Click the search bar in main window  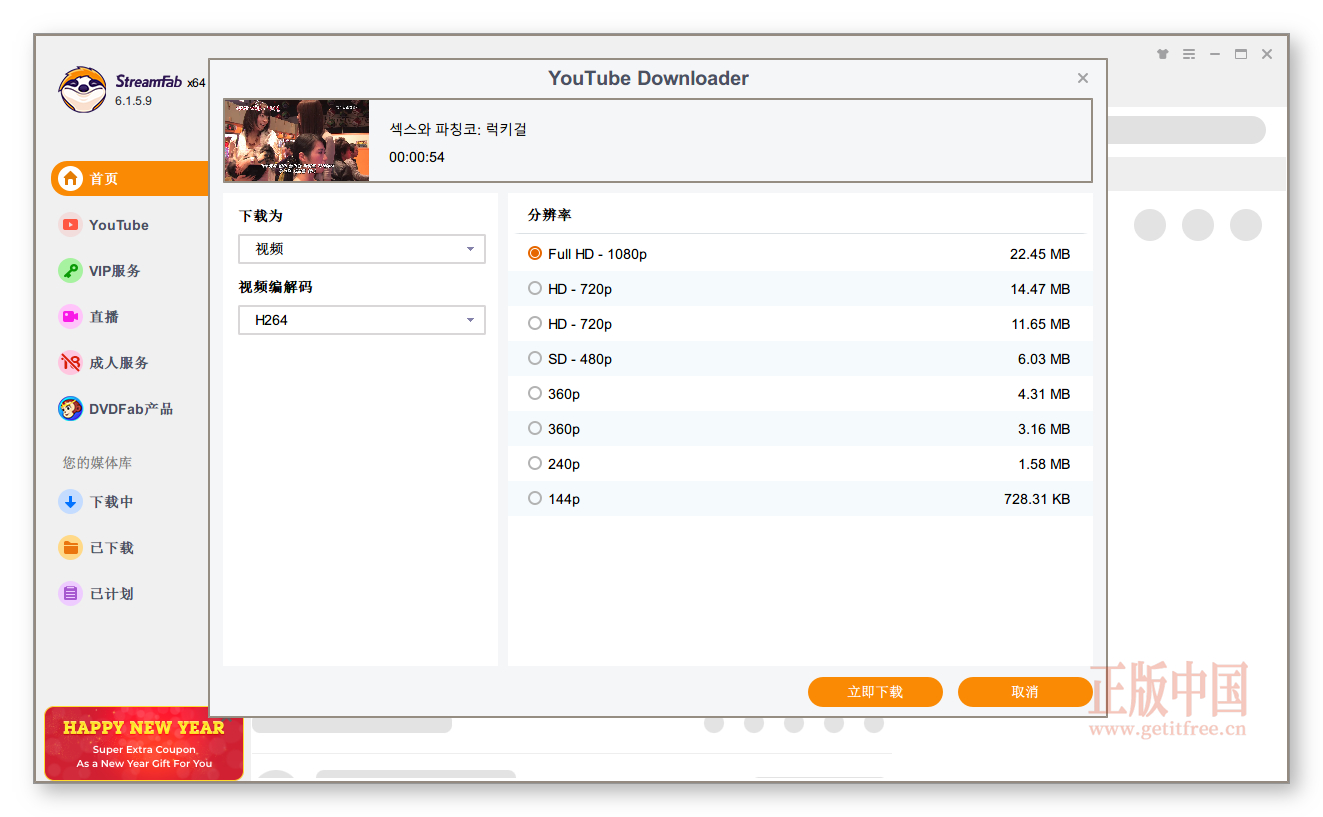tap(1185, 130)
